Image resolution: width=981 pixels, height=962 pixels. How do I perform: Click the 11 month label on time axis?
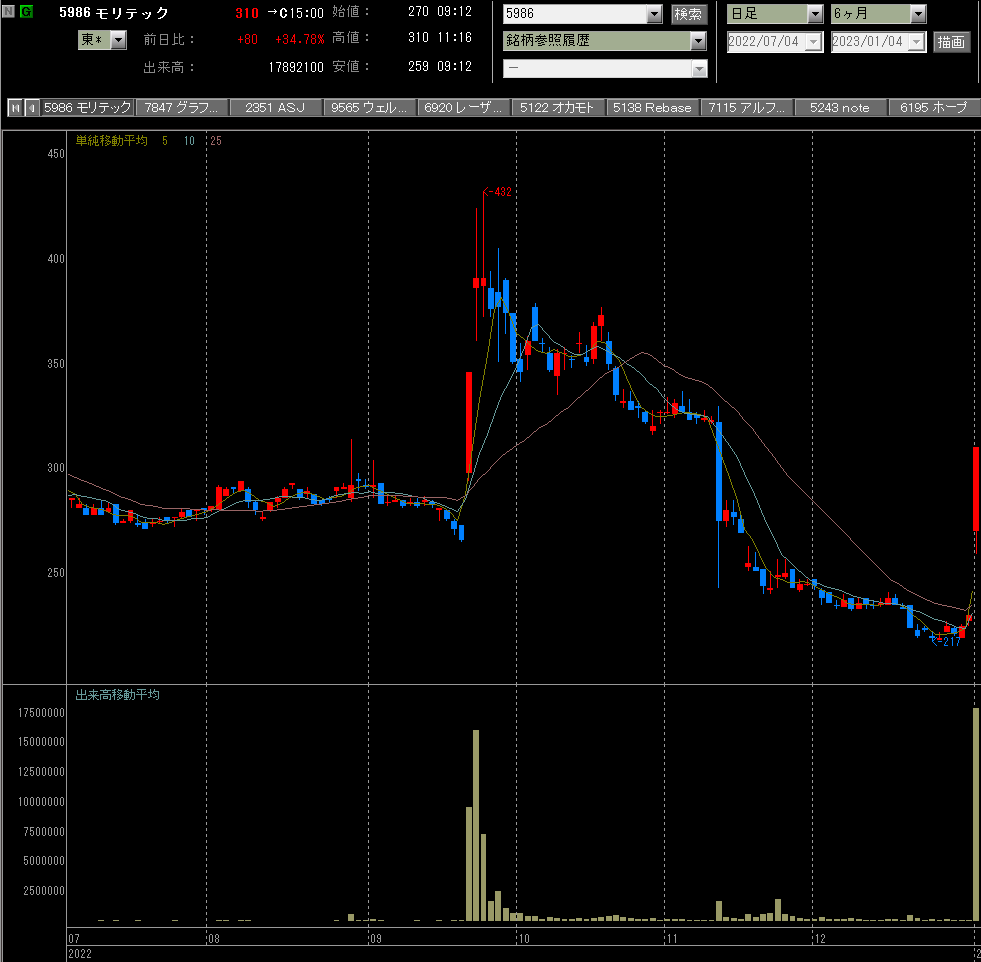[x=671, y=938]
